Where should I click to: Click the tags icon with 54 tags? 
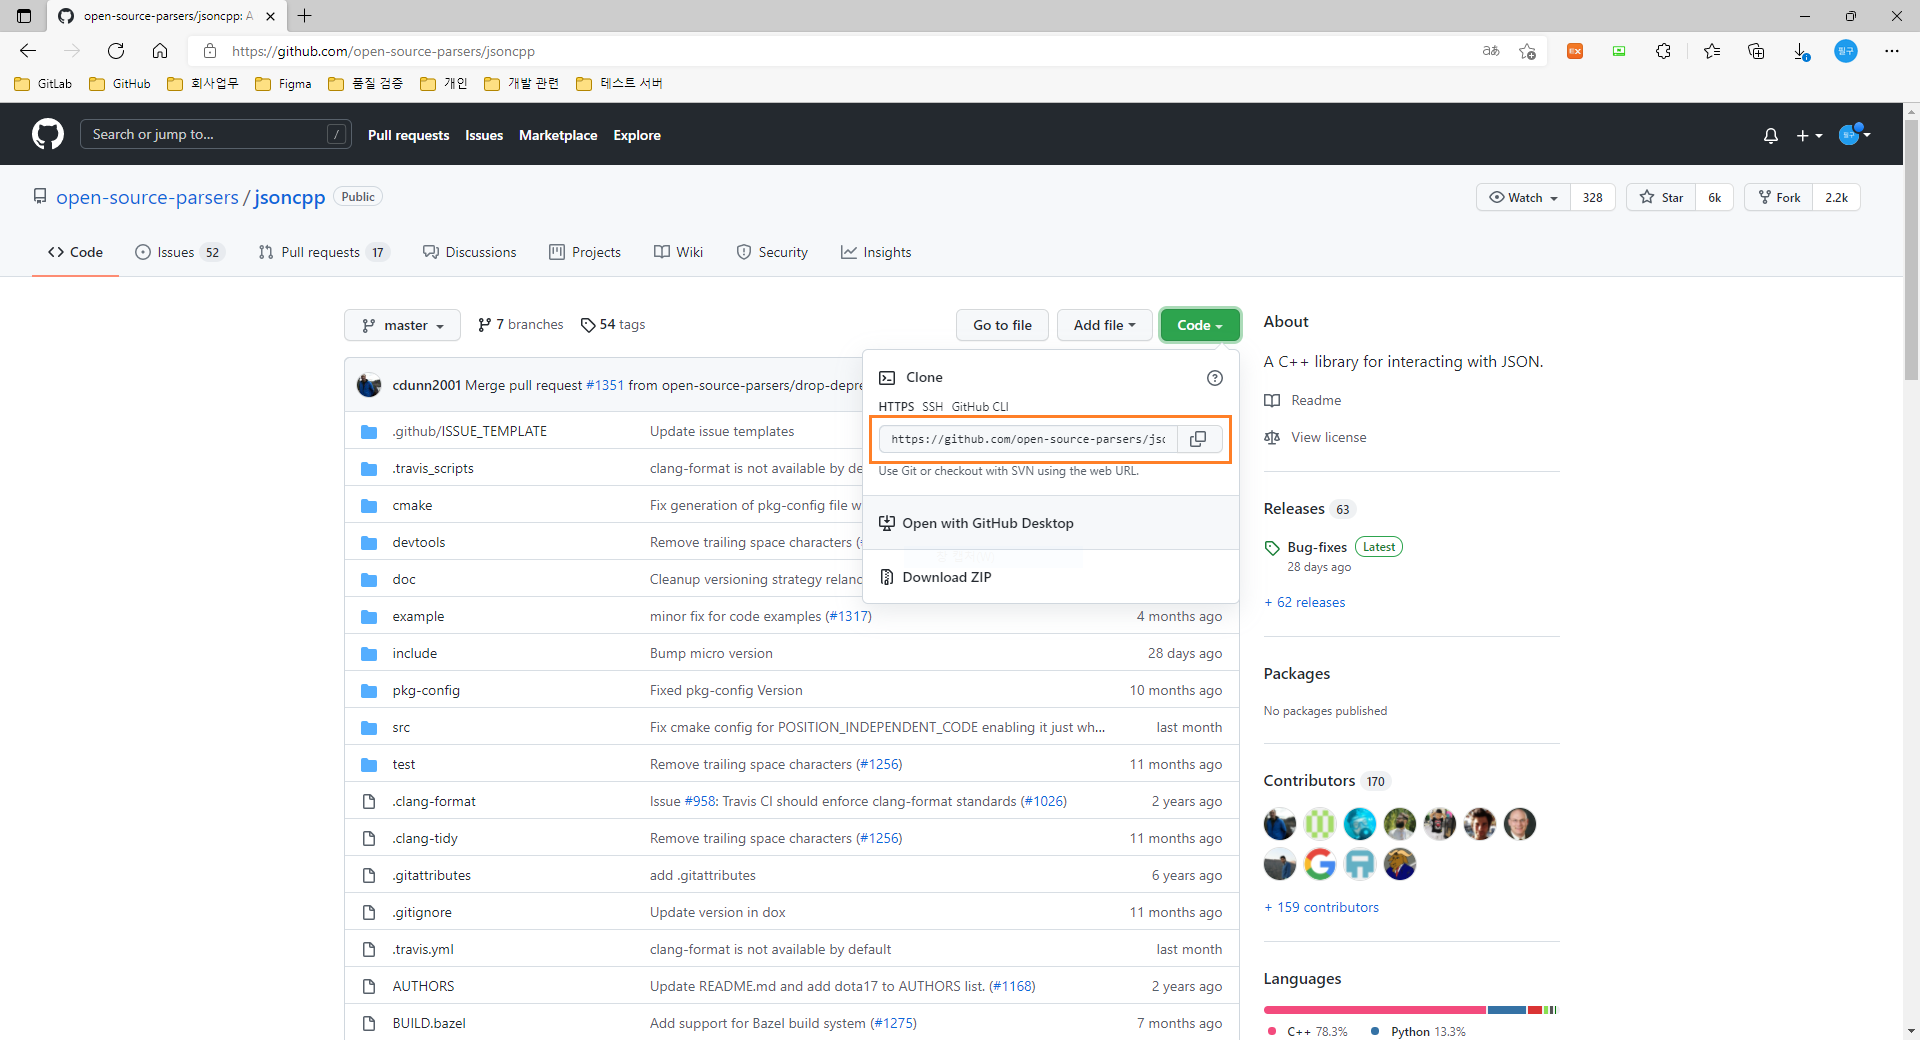coord(588,325)
